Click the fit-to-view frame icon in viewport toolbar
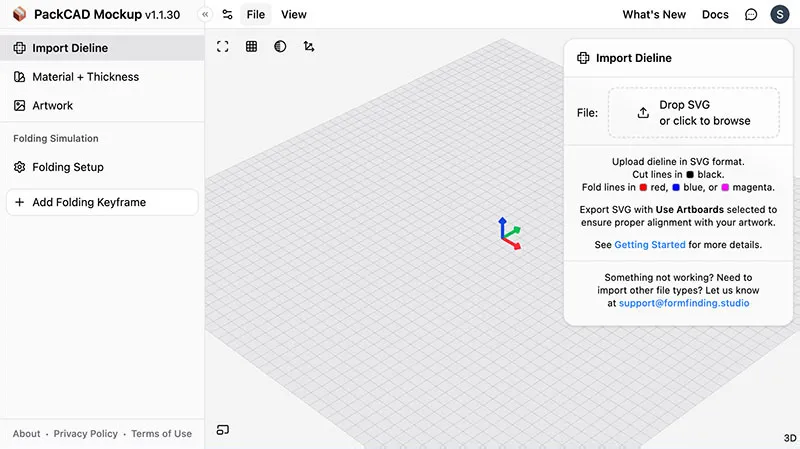 tap(222, 47)
